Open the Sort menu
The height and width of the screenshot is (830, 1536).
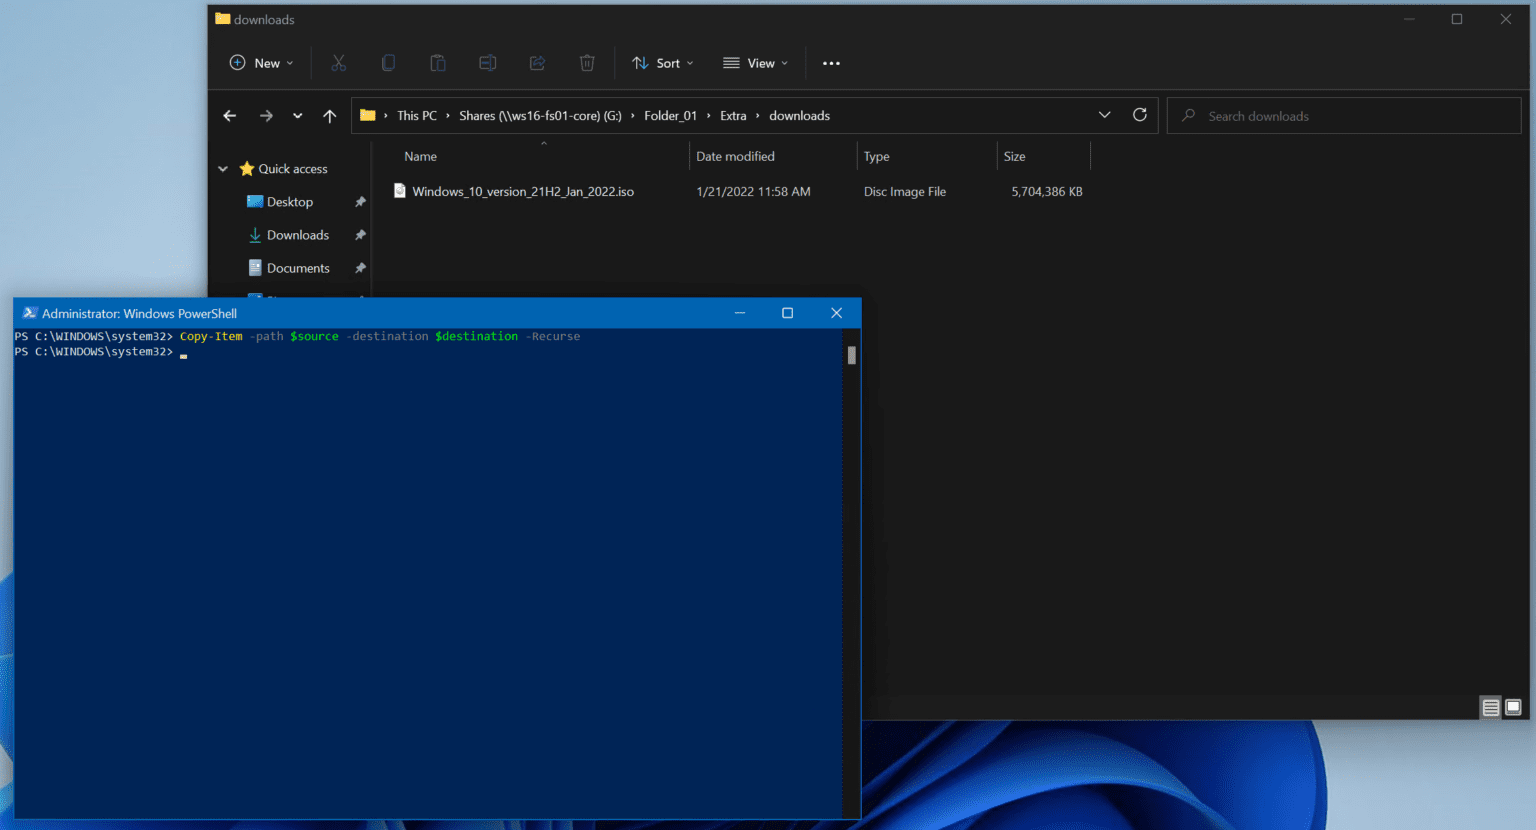[662, 62]
